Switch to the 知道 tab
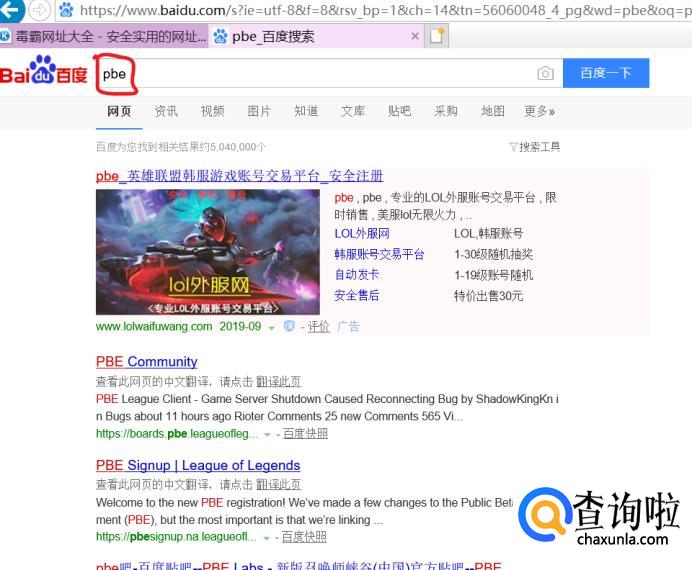Screen dimensions: 692x570 point(306,111)
